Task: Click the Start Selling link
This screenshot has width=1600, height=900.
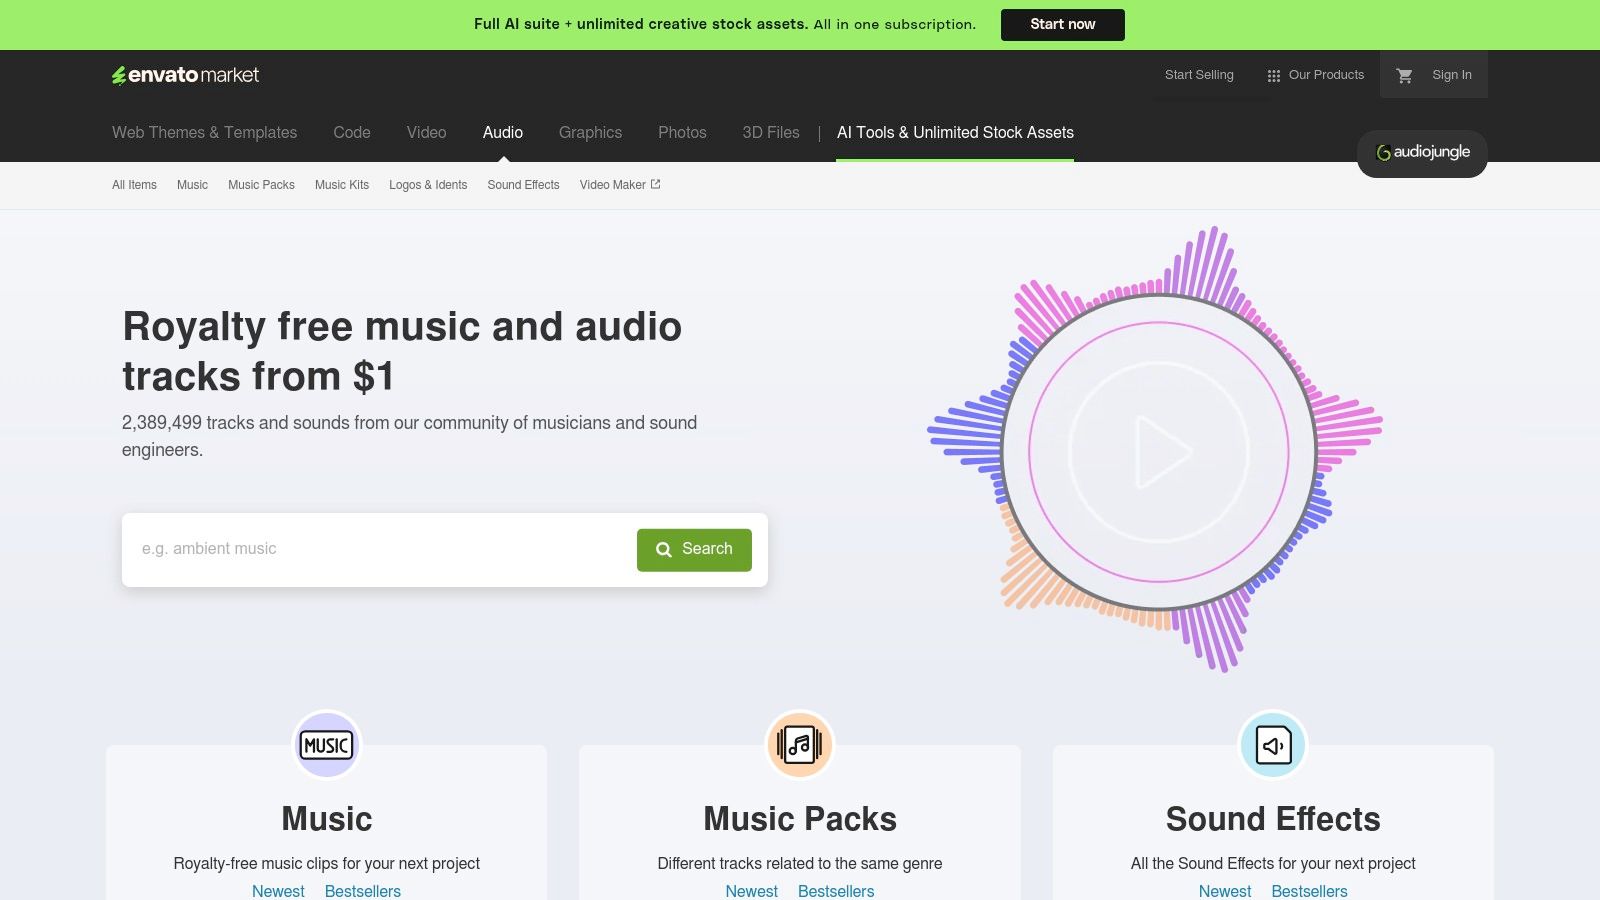Action: click(x=1198, y=74)
